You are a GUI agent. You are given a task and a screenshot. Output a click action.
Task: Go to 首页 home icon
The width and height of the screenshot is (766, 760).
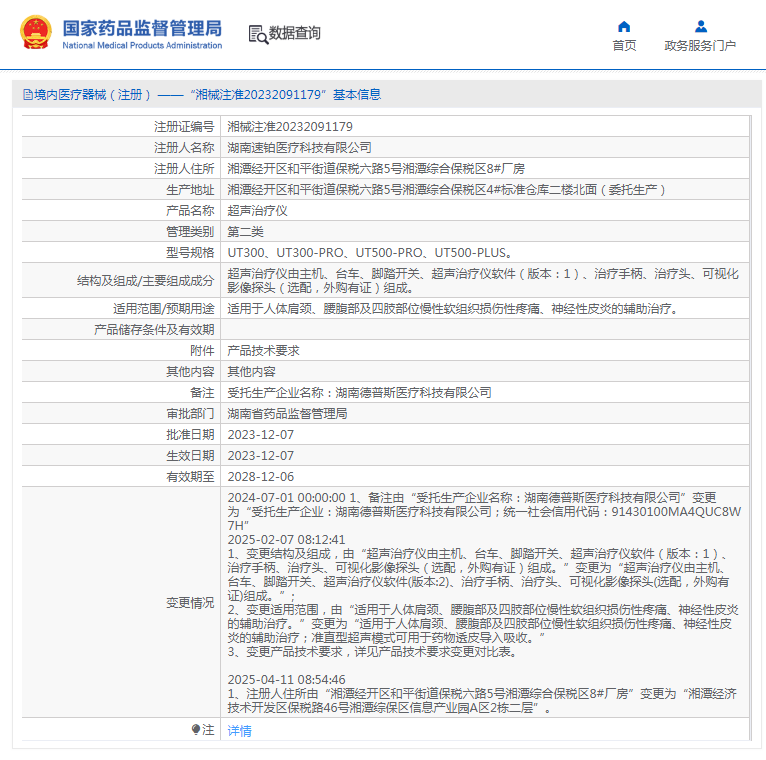[x=624, y=26]
